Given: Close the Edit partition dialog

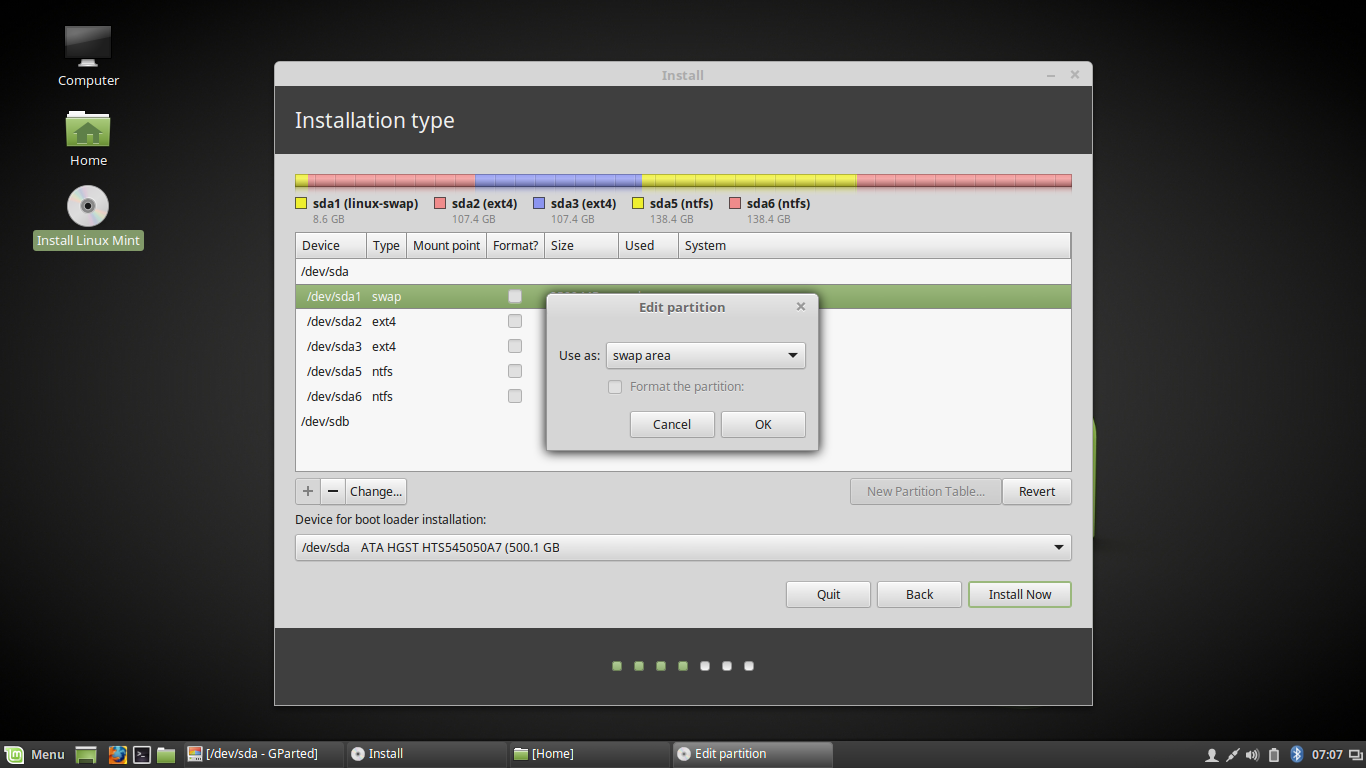Looking at the screenshot, I should pos(800,307).
